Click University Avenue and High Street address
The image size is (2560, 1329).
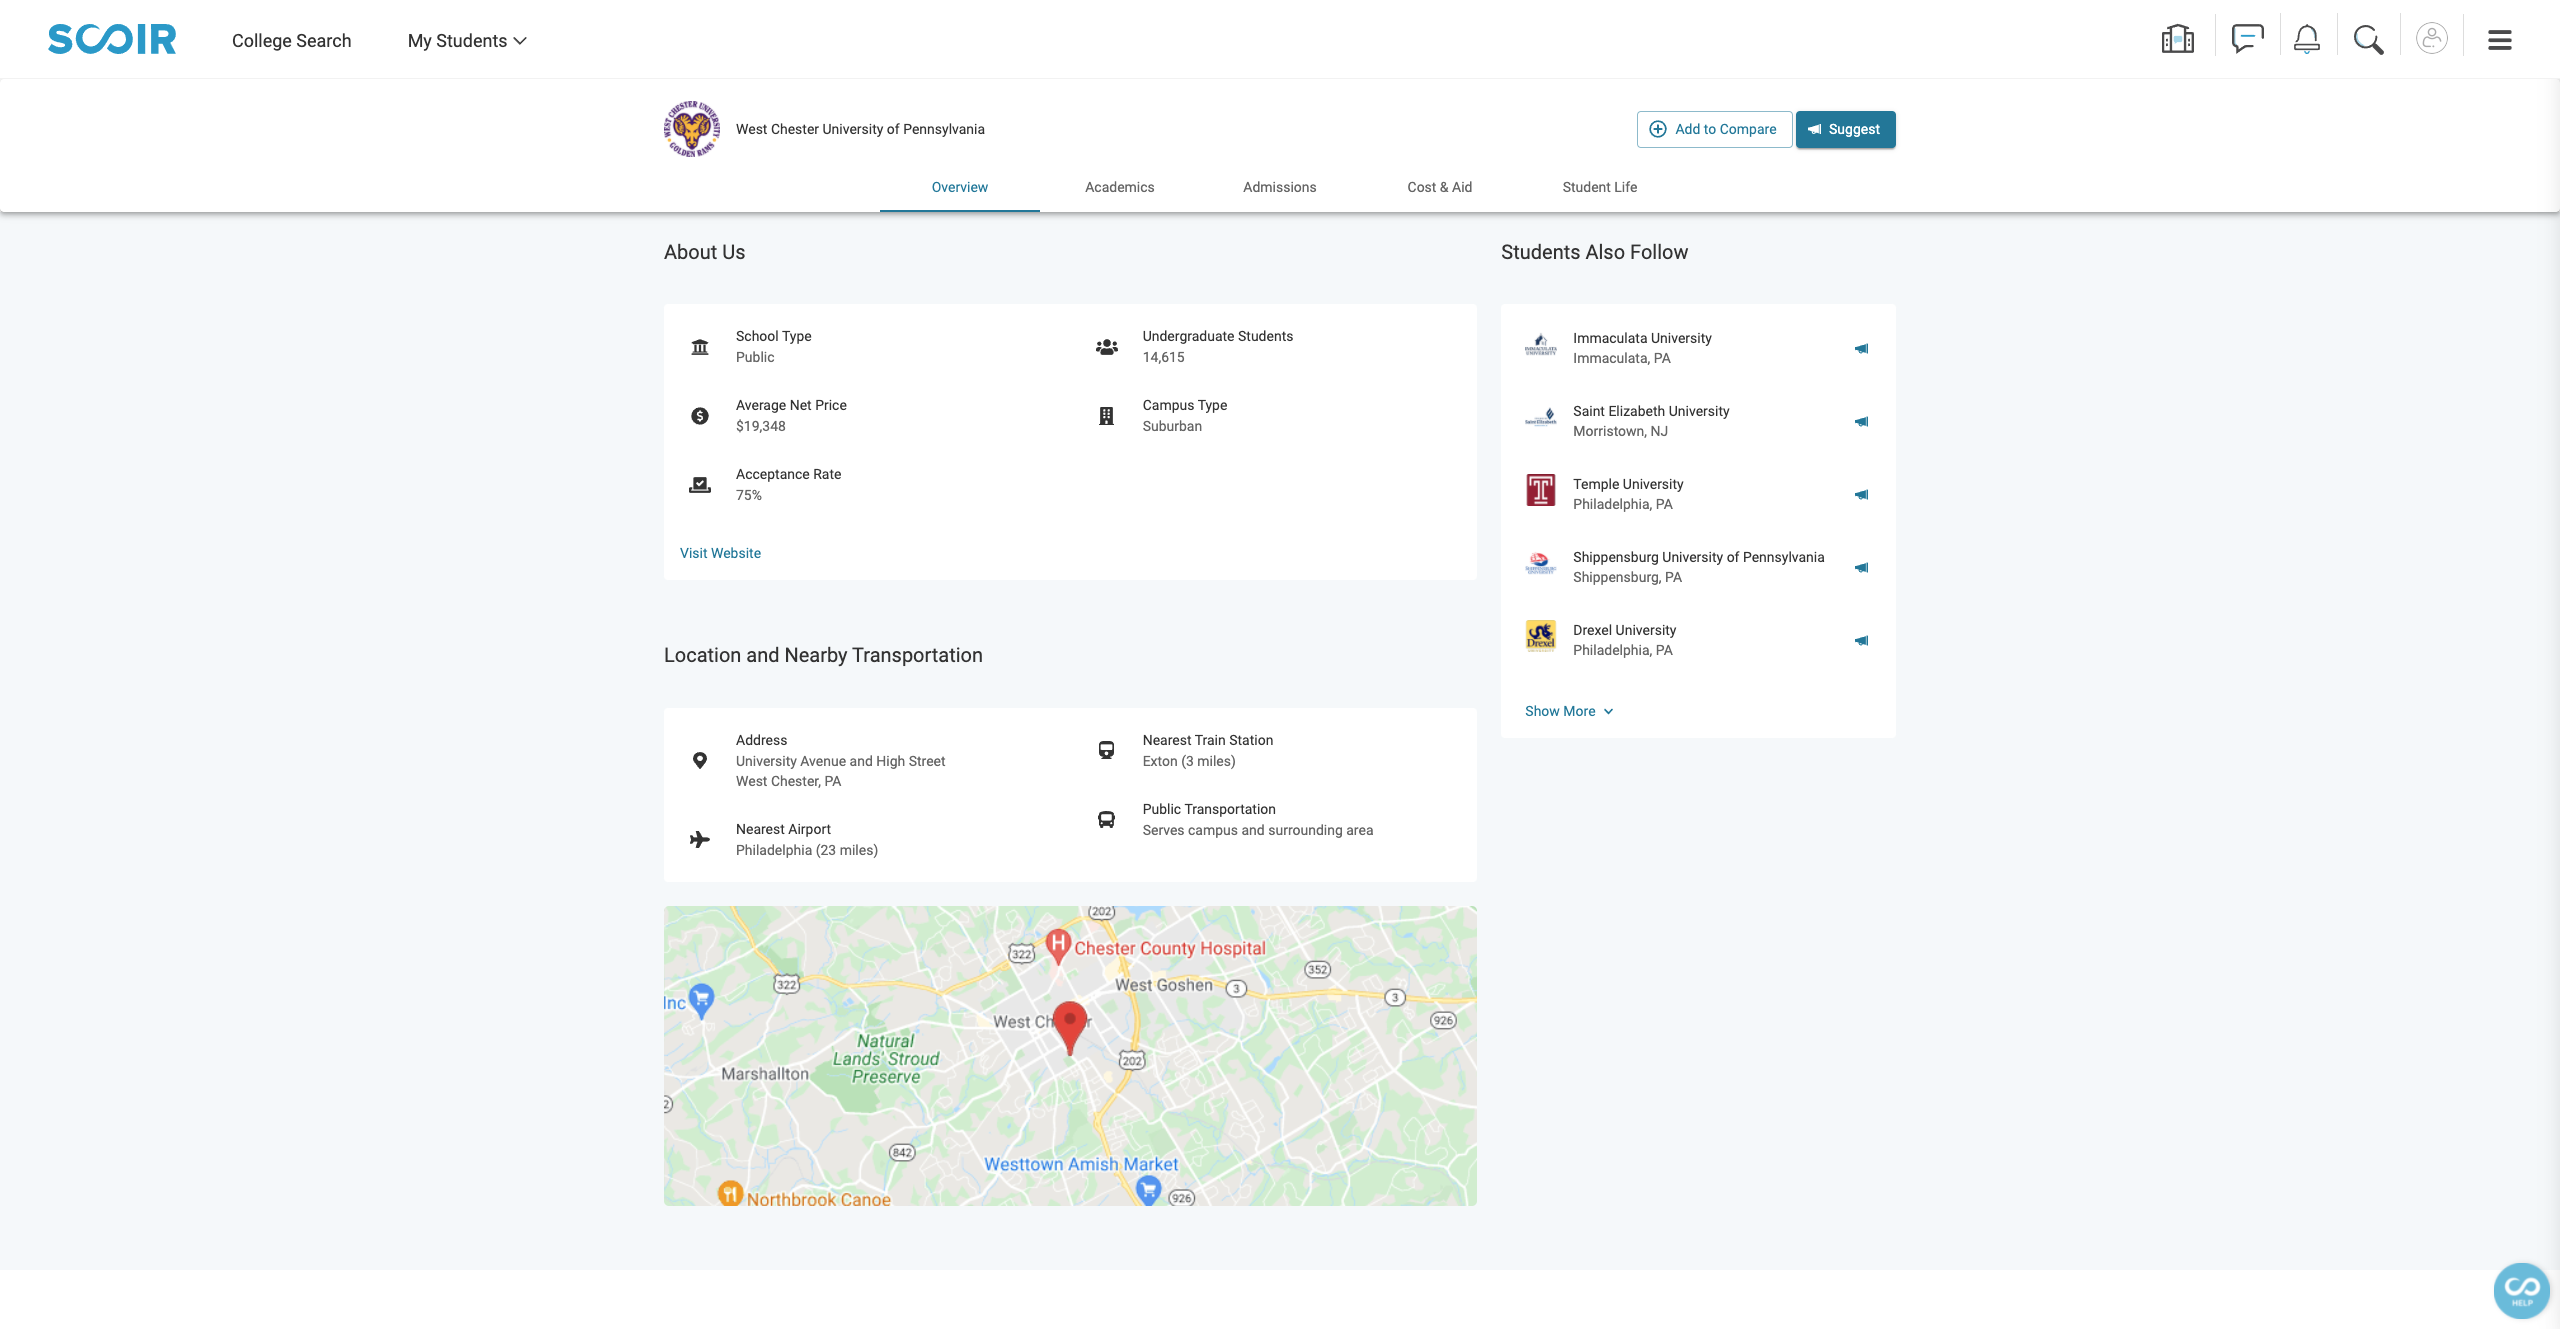840,761
